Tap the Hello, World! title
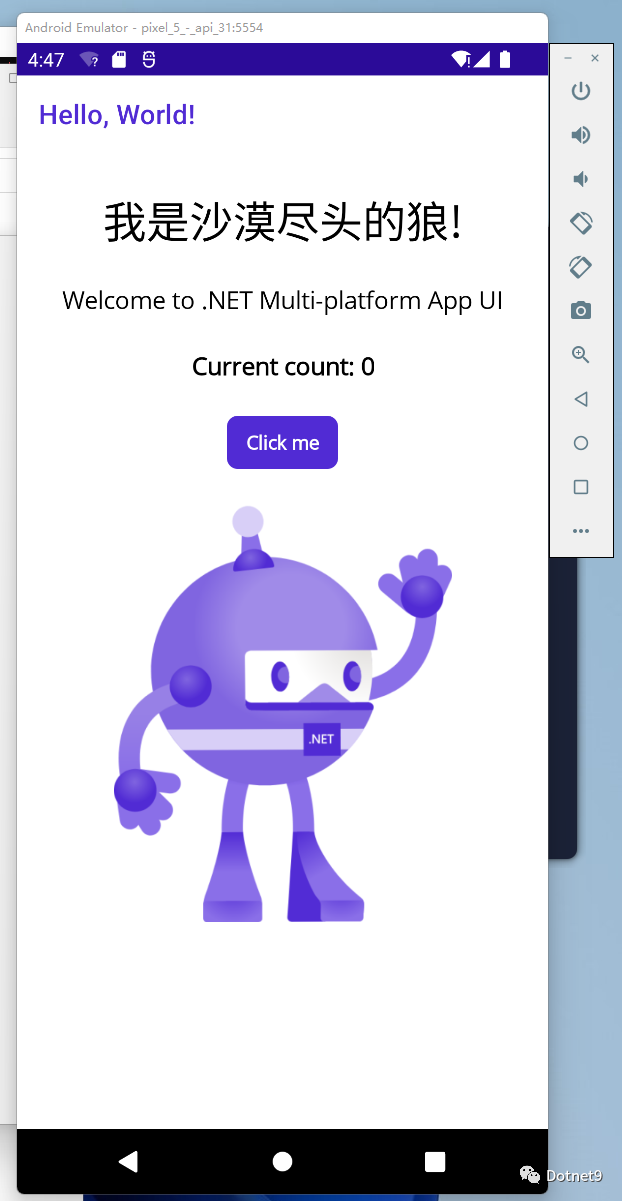Image resolution: width=622 pixels, height=1201 pixels. pyautogui.click(x=117, y=115)
